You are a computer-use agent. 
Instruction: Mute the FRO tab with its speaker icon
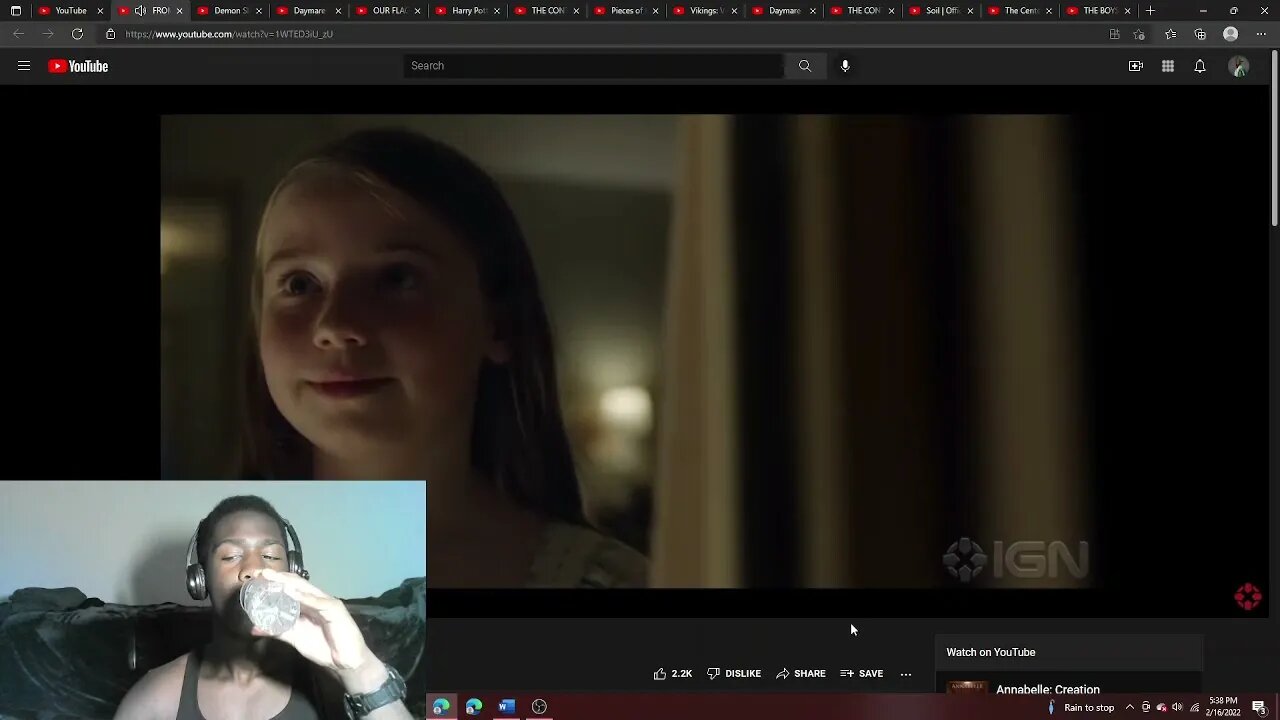[x=140, y=11]
